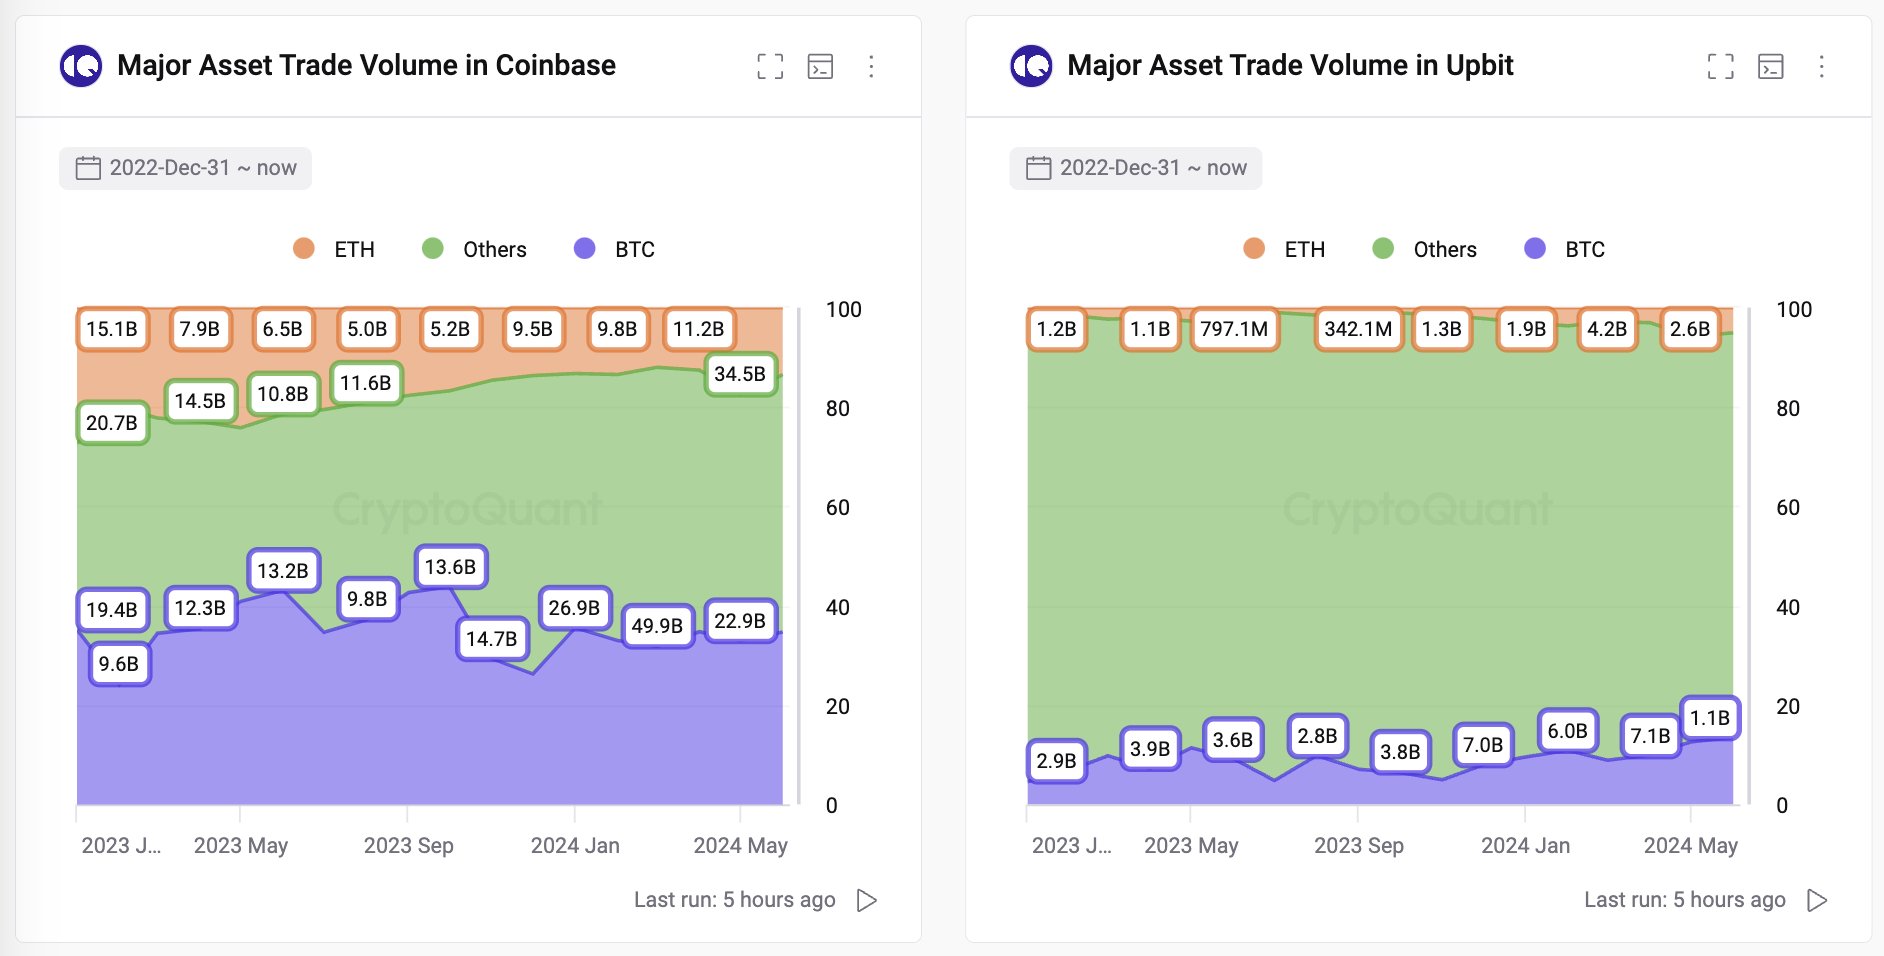
Task: Rerun the Coinbase query with play icon
Action: coord(867,900)
